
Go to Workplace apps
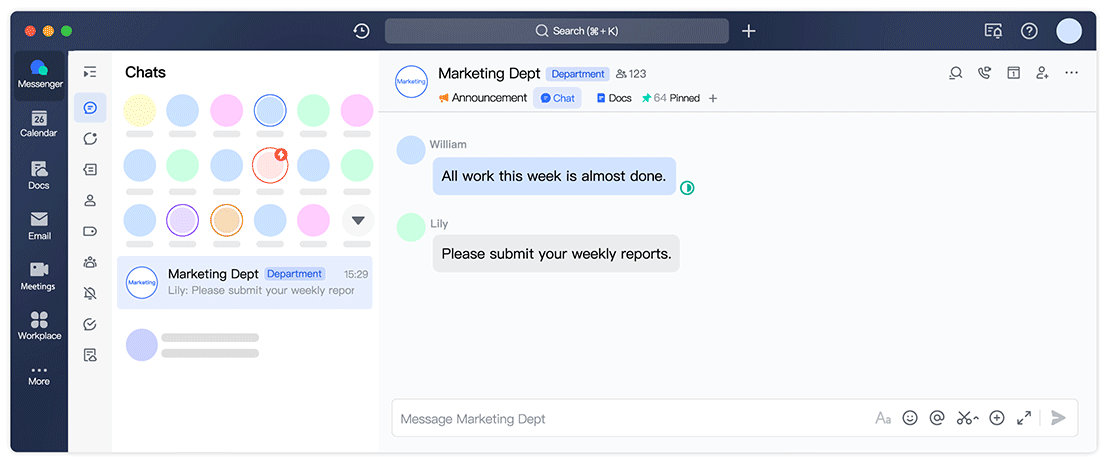39,325
